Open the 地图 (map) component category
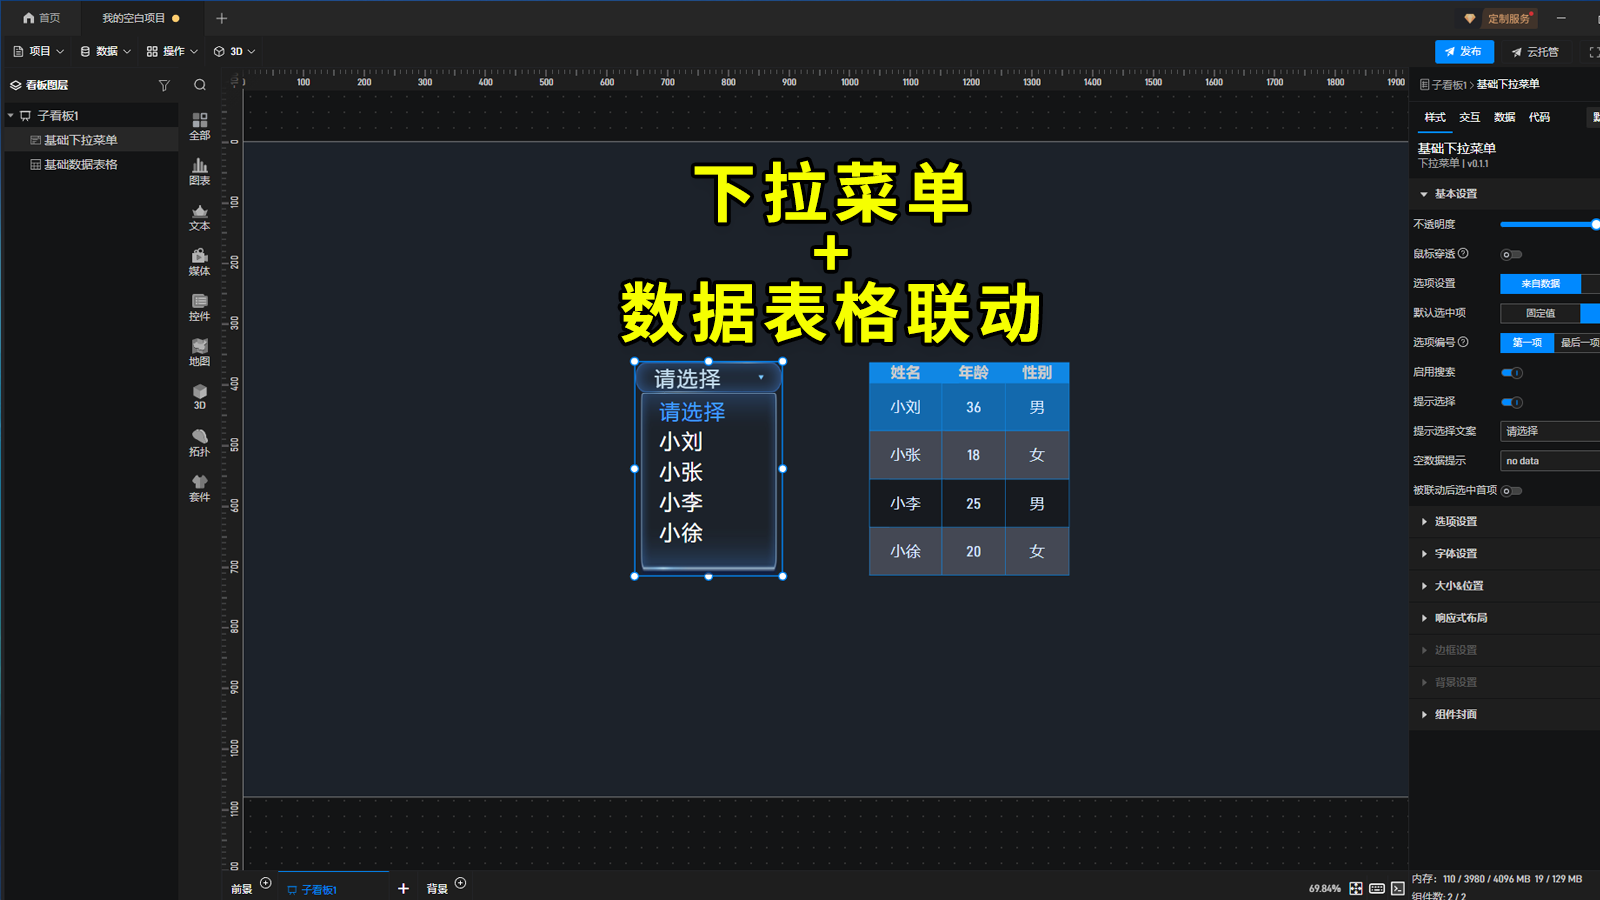Screen dimensions: 1600x900 (x=199, y=353)
